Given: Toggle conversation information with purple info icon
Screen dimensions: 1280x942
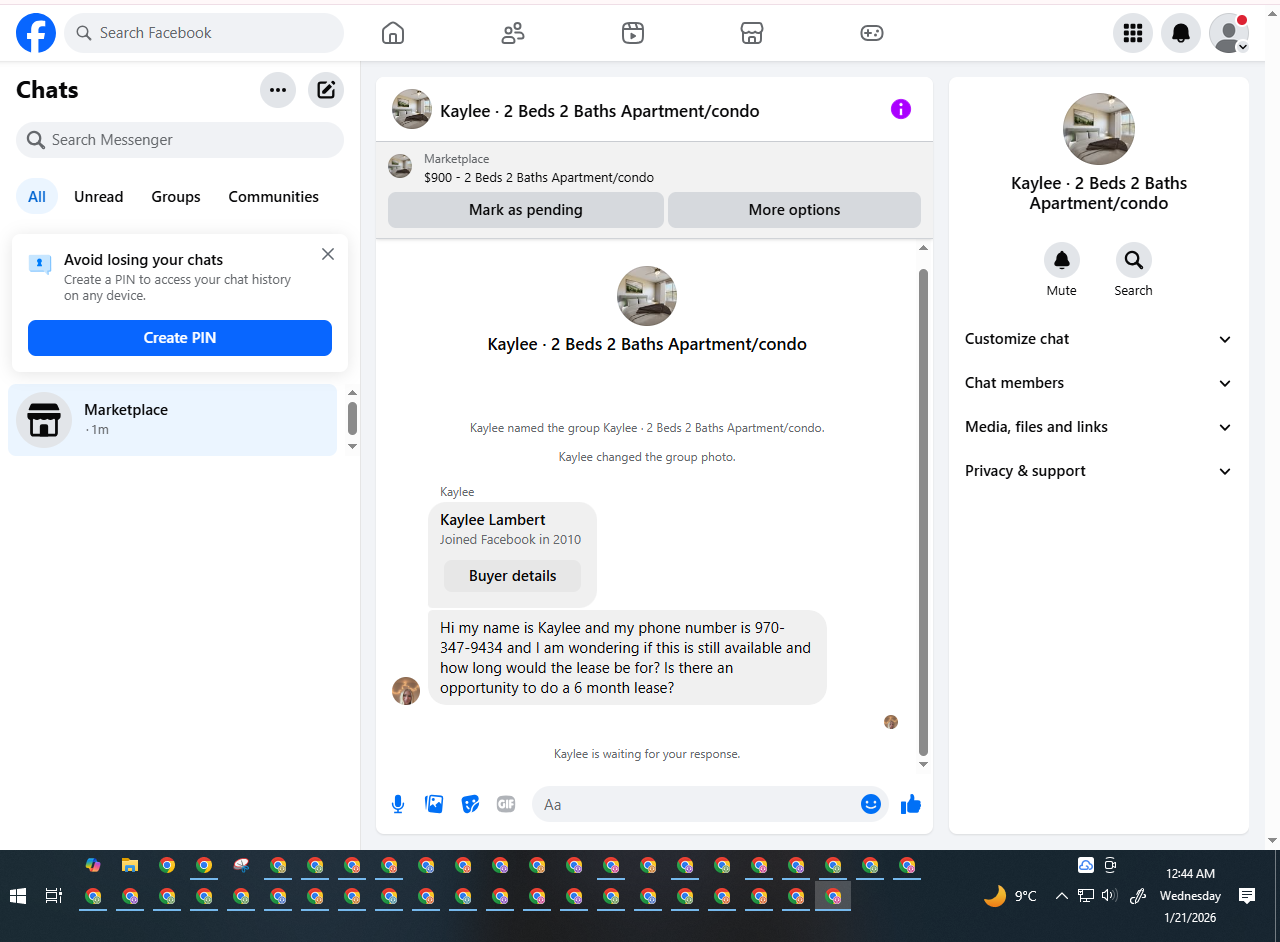Looking at the screenshot, I should click(901, 109).
